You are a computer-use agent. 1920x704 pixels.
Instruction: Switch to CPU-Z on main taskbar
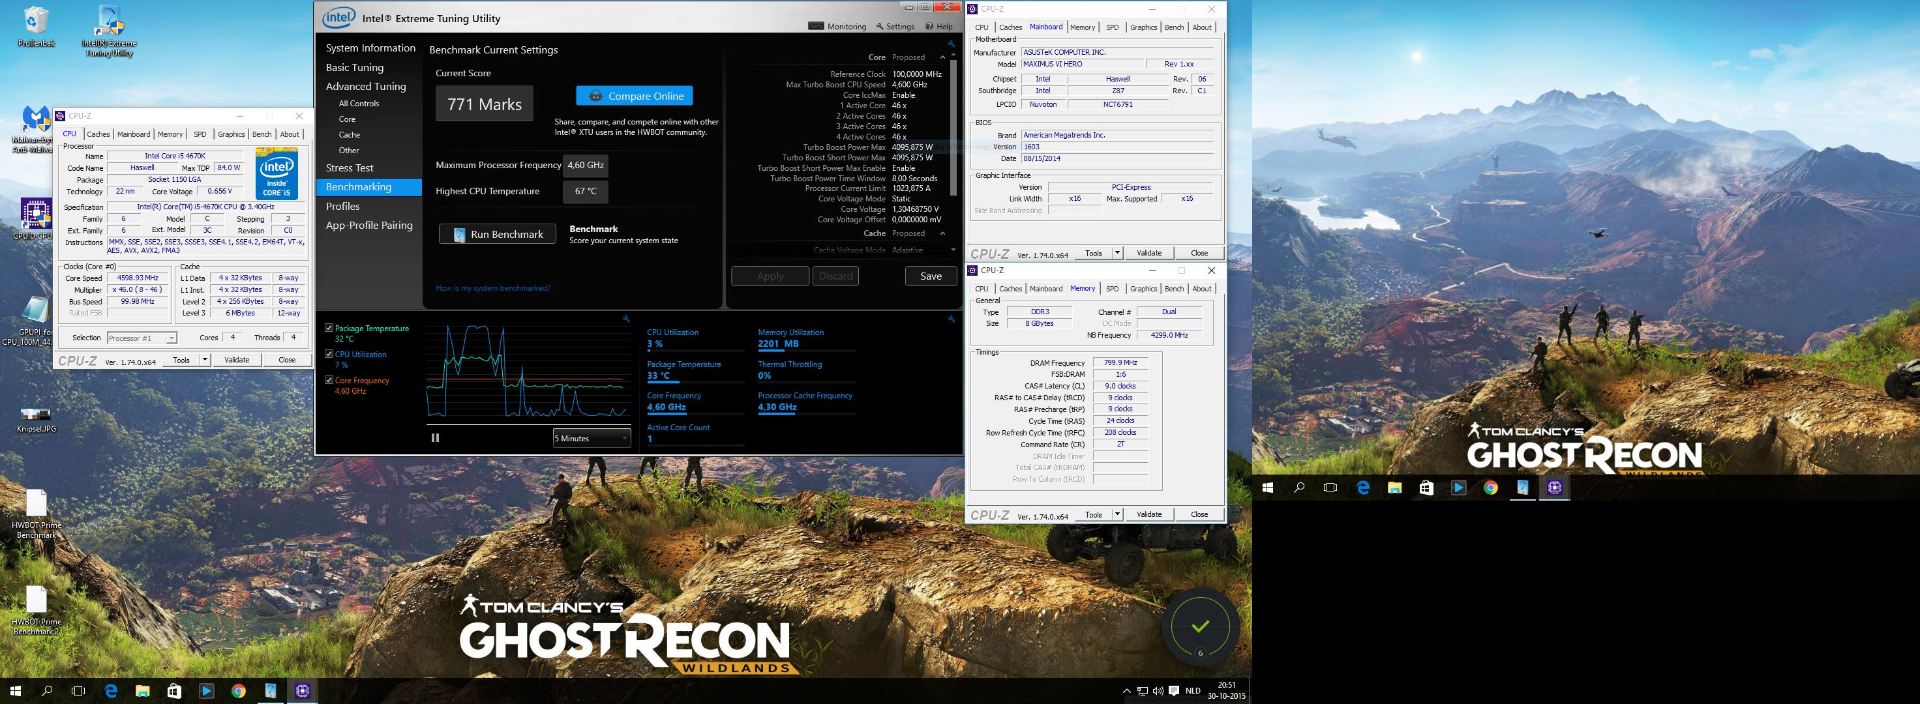point(303,691)
